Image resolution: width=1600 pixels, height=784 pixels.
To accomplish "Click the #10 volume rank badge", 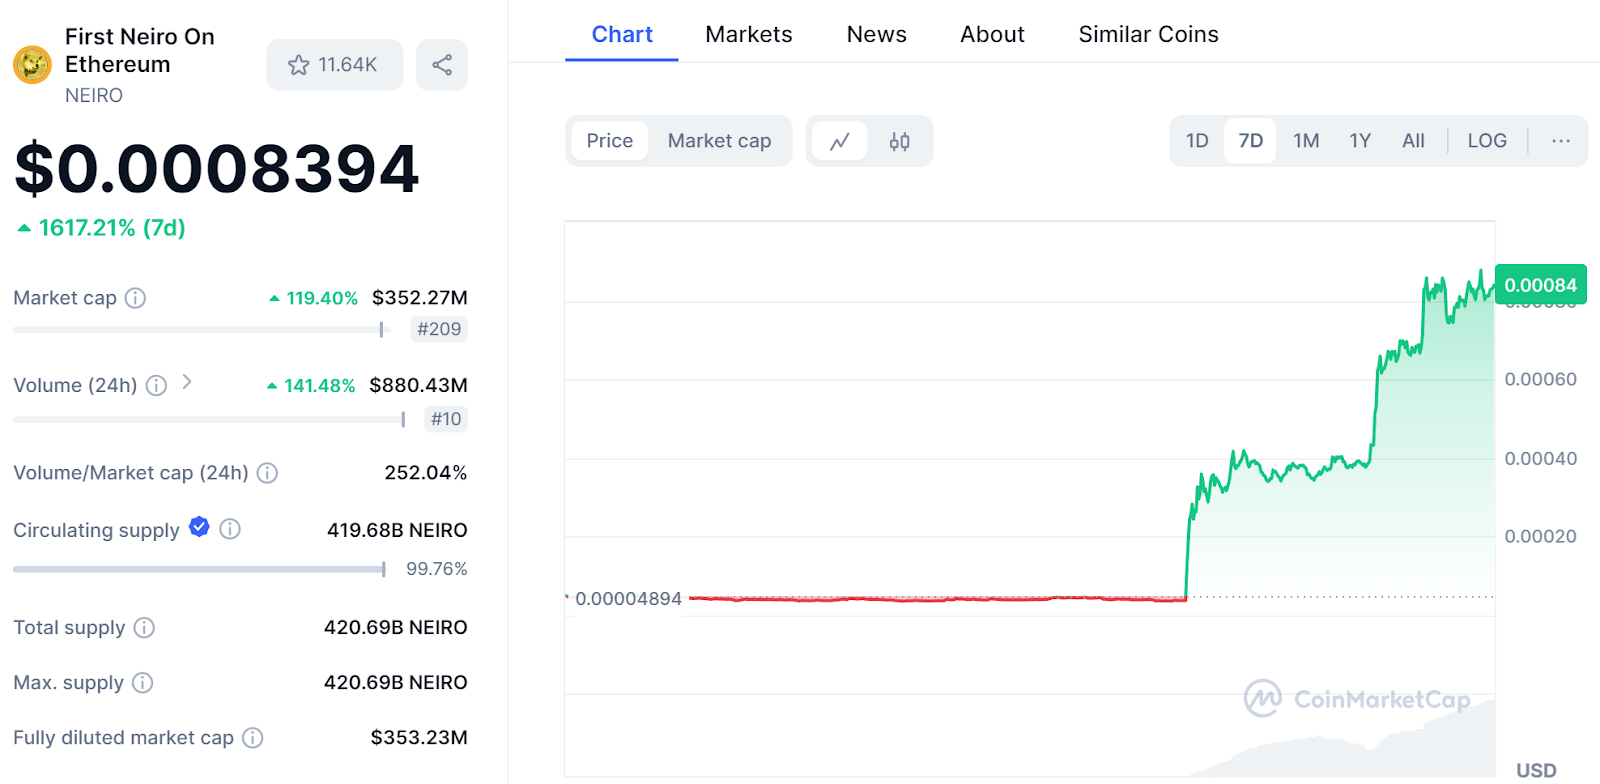I will pos(446,419).
